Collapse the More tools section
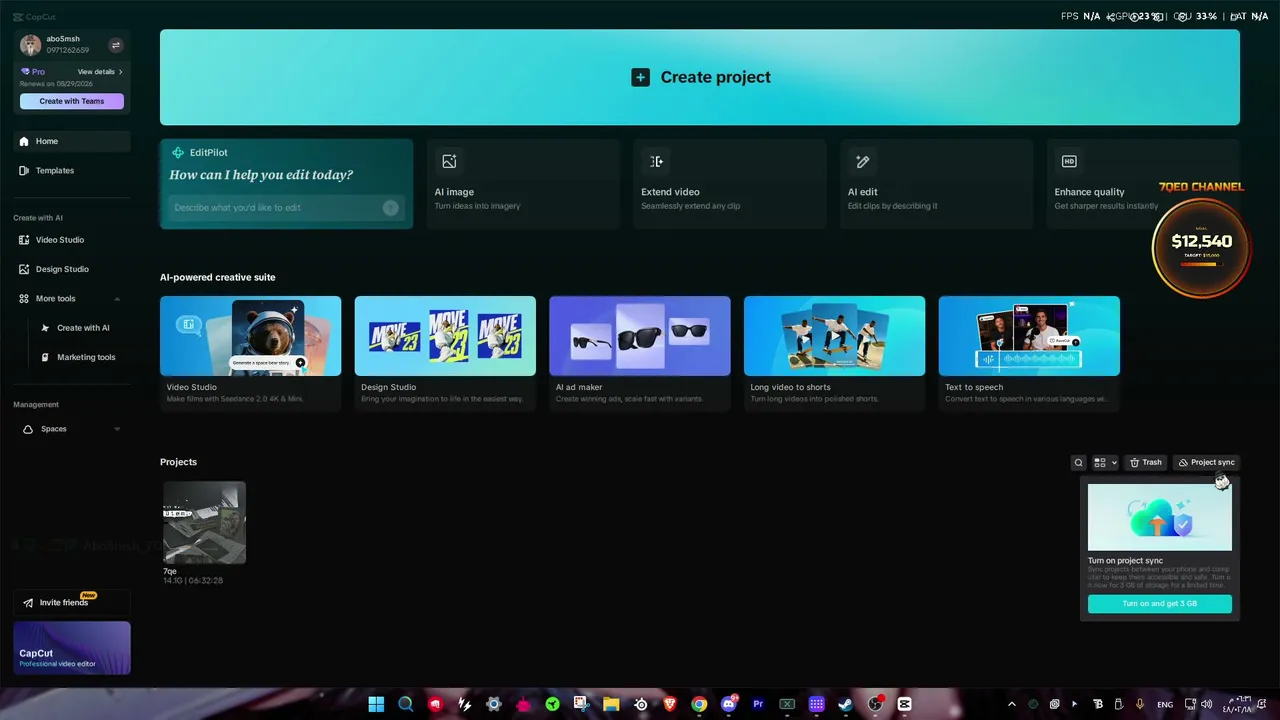This screenshot has width=1280, height=720. click(117, 299)
